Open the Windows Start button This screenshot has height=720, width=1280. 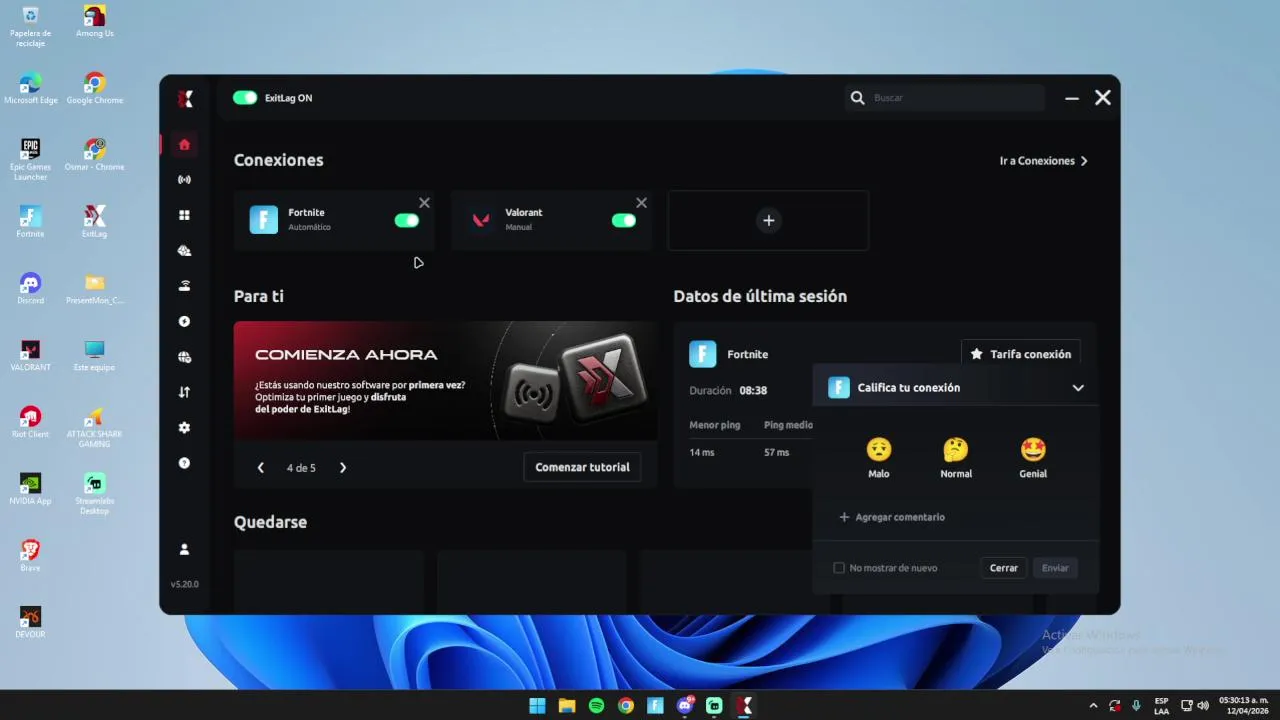(x=537, y=706)
